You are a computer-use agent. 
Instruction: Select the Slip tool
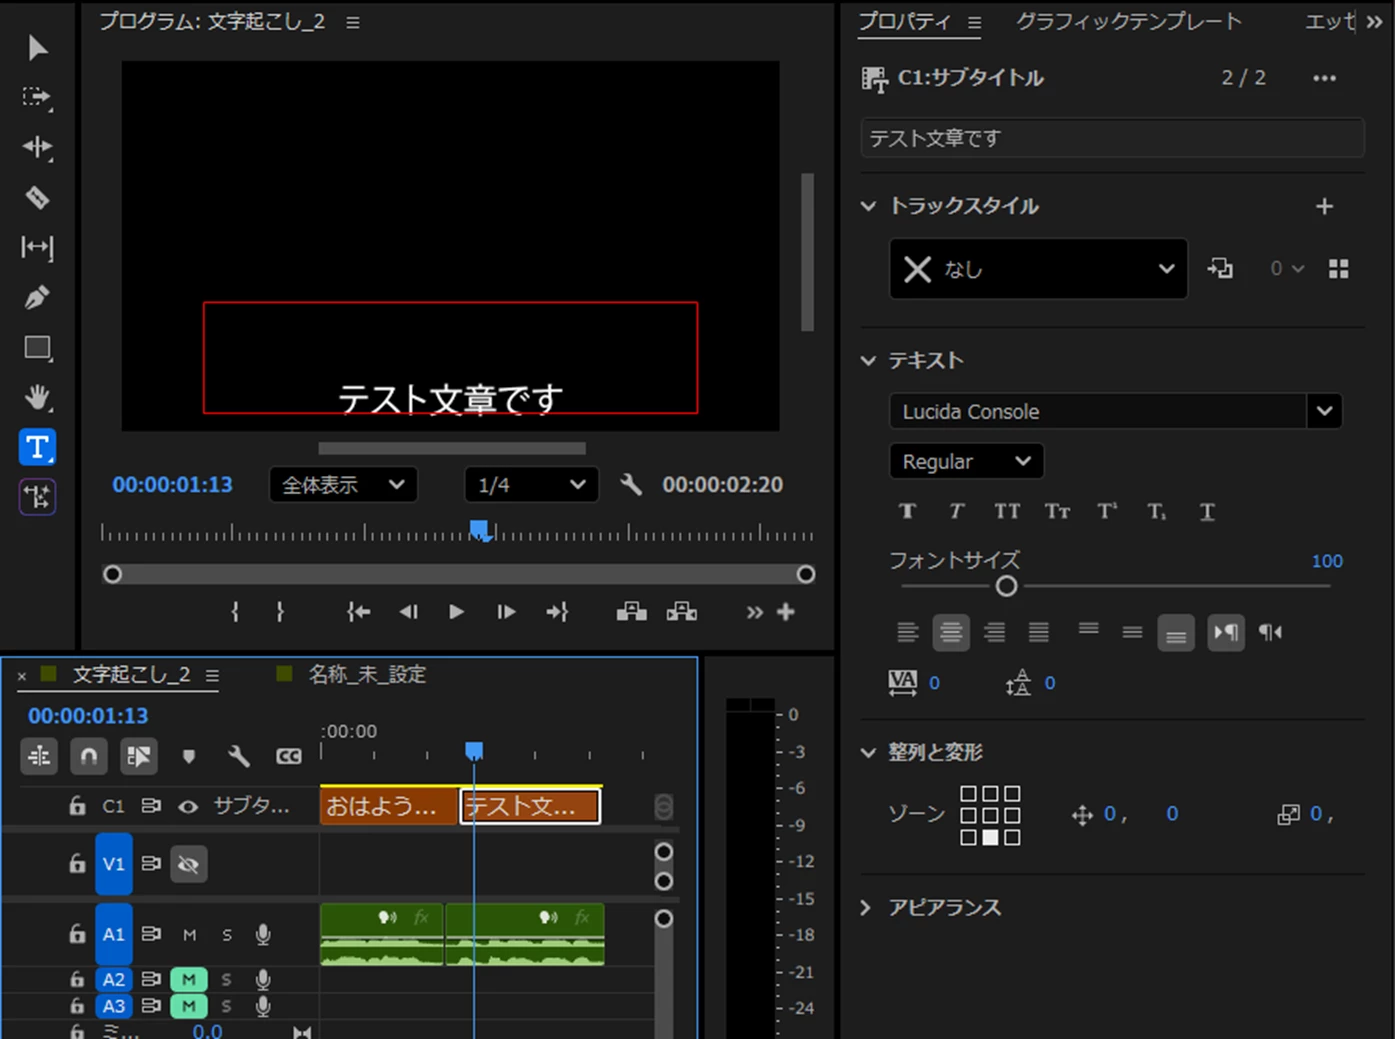[38, 247]
